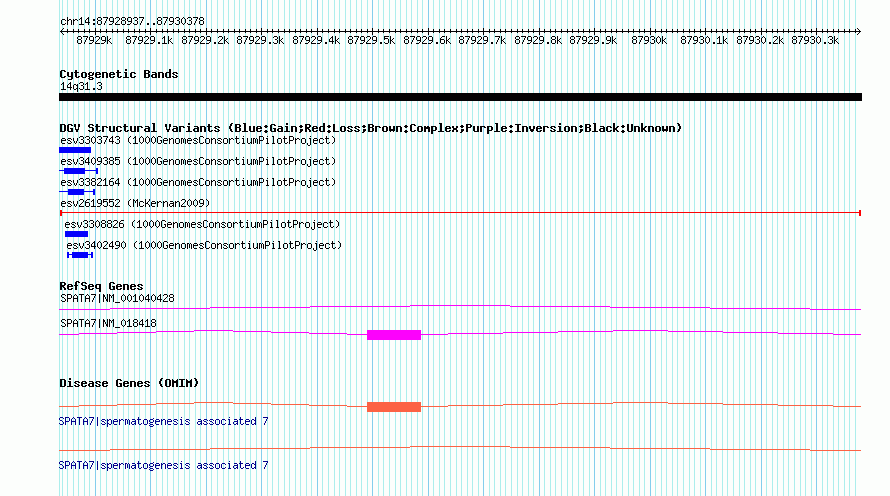
Task: Click the blue esv3382164 gain glyph
Action: [77, 192]
